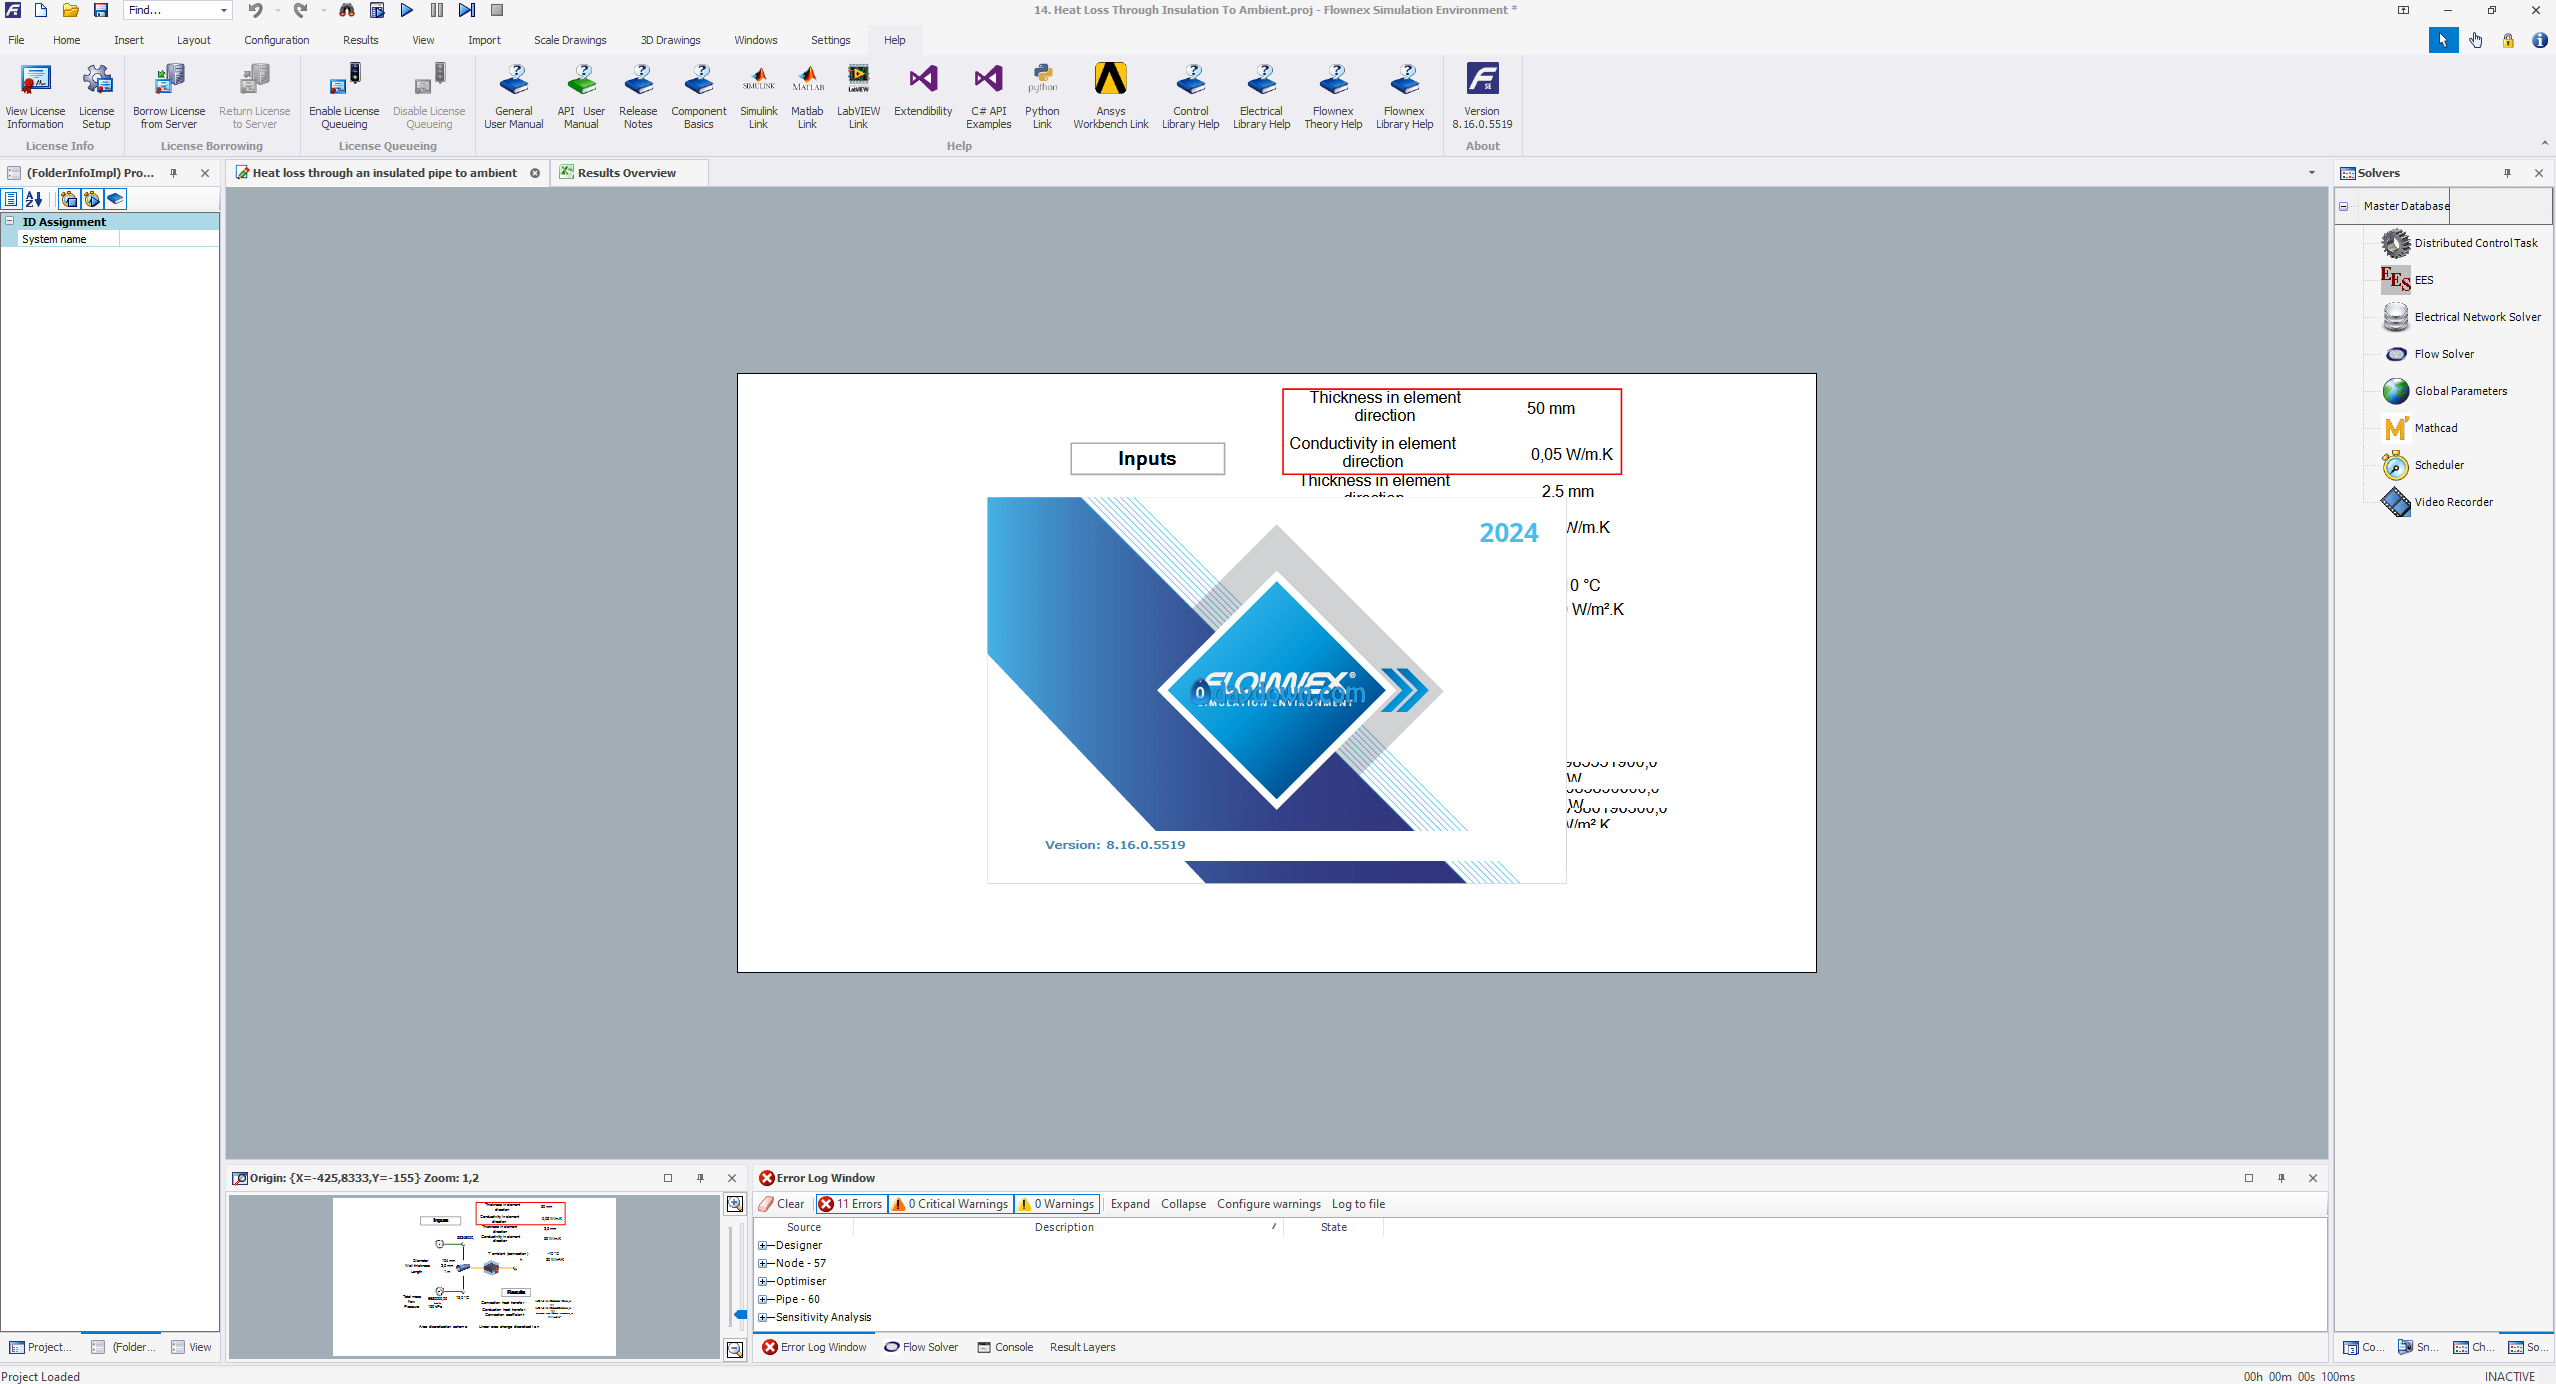2556x1384 pixels.
Task: Open the Results ribbon tab
Action: tap(361, 40)
